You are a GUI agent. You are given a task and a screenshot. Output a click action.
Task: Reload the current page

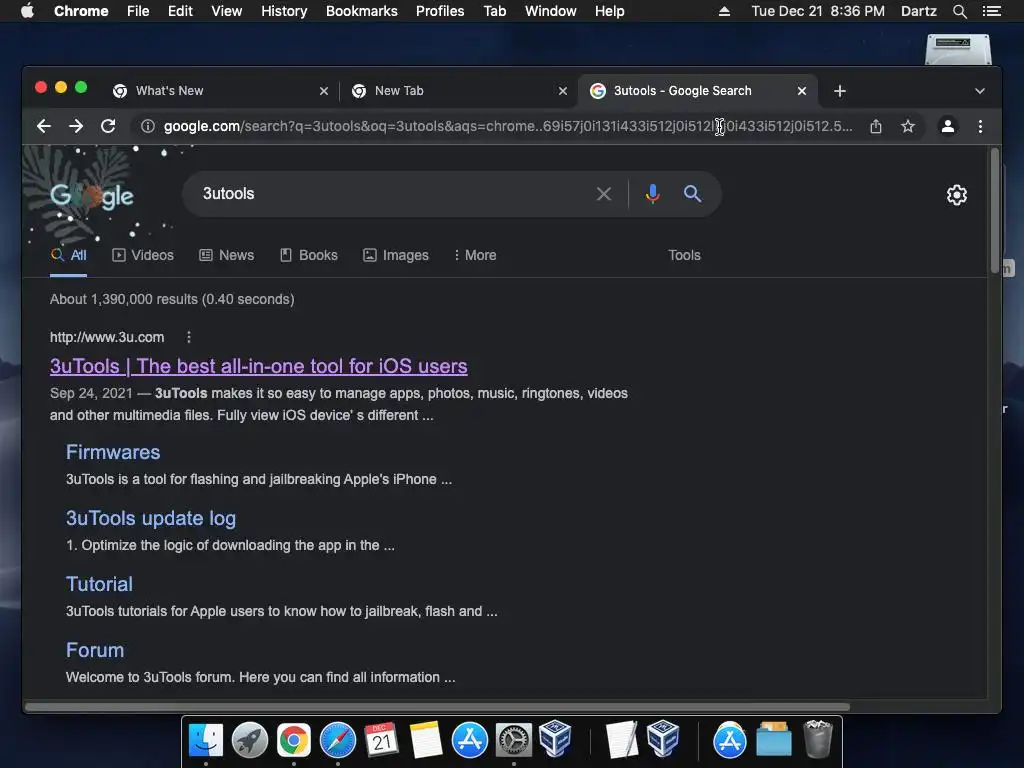[108, 126]
